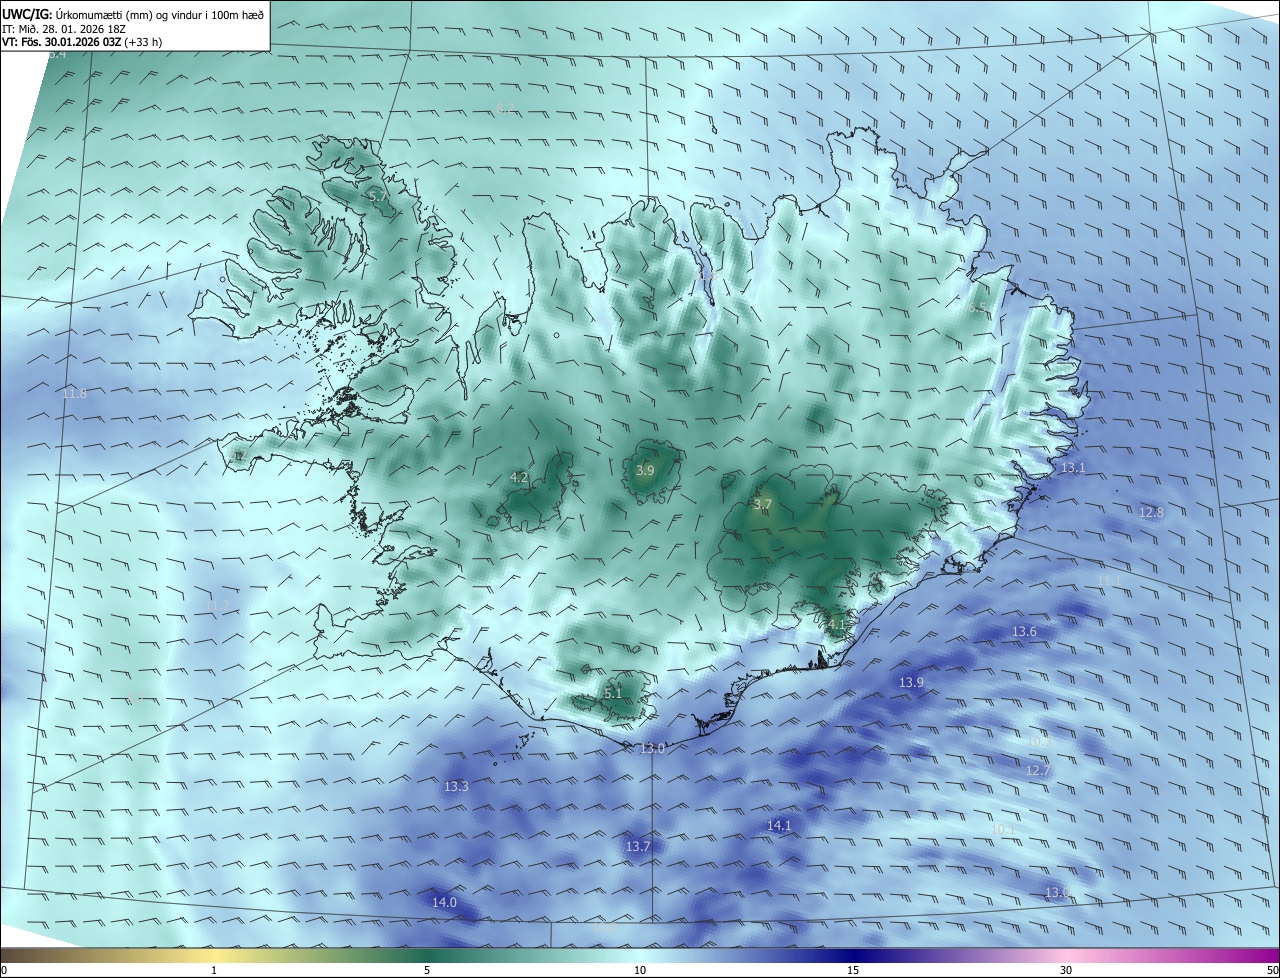Click the legend tick label 0
This screenshot has width=1280, height=978.
coord(4,971)
